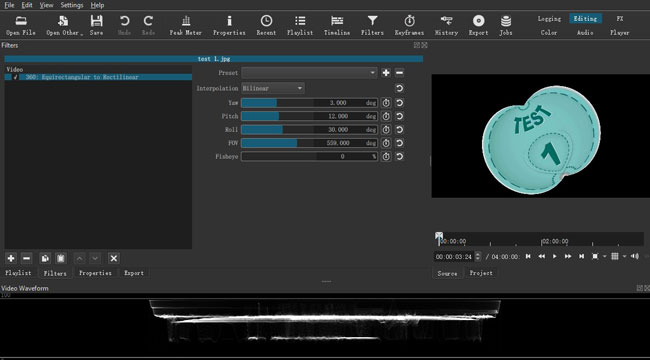Toggle keyframes for Yaw parameter

(386, 103)
